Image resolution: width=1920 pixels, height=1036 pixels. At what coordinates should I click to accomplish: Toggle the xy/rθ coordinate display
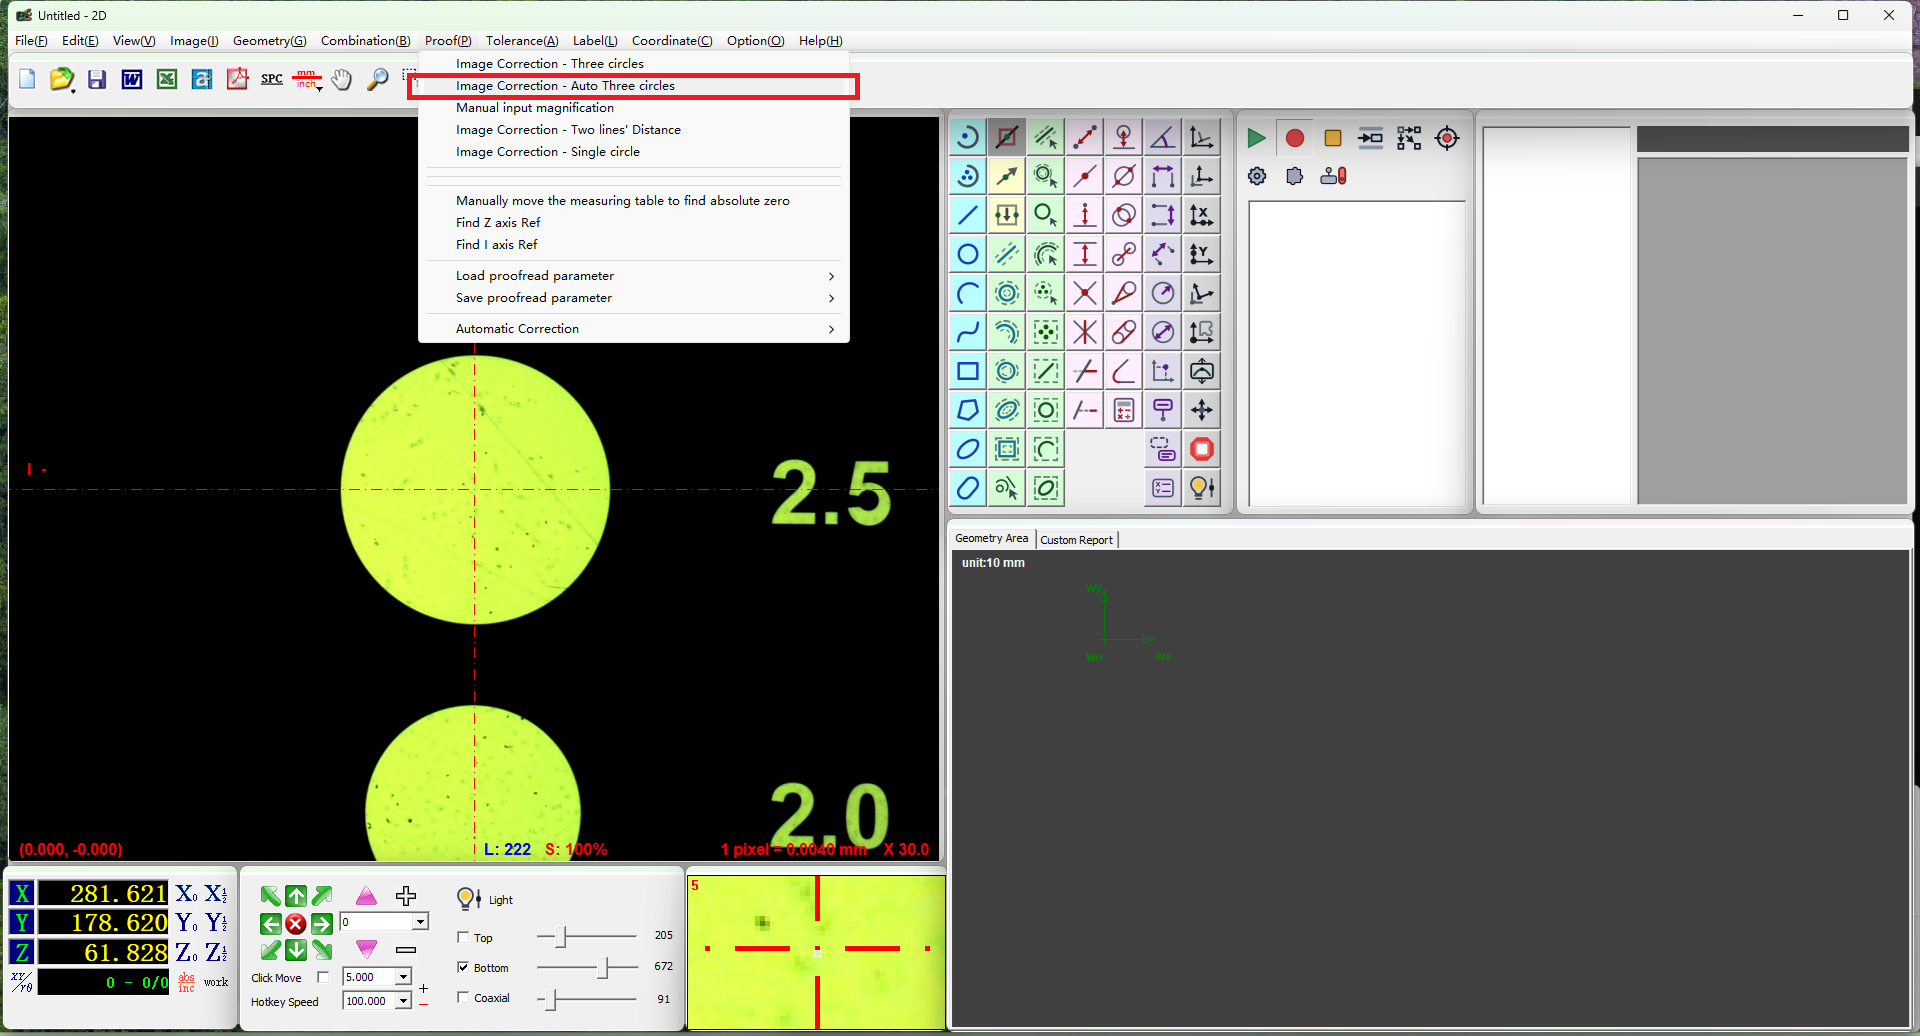coord(22,982)
